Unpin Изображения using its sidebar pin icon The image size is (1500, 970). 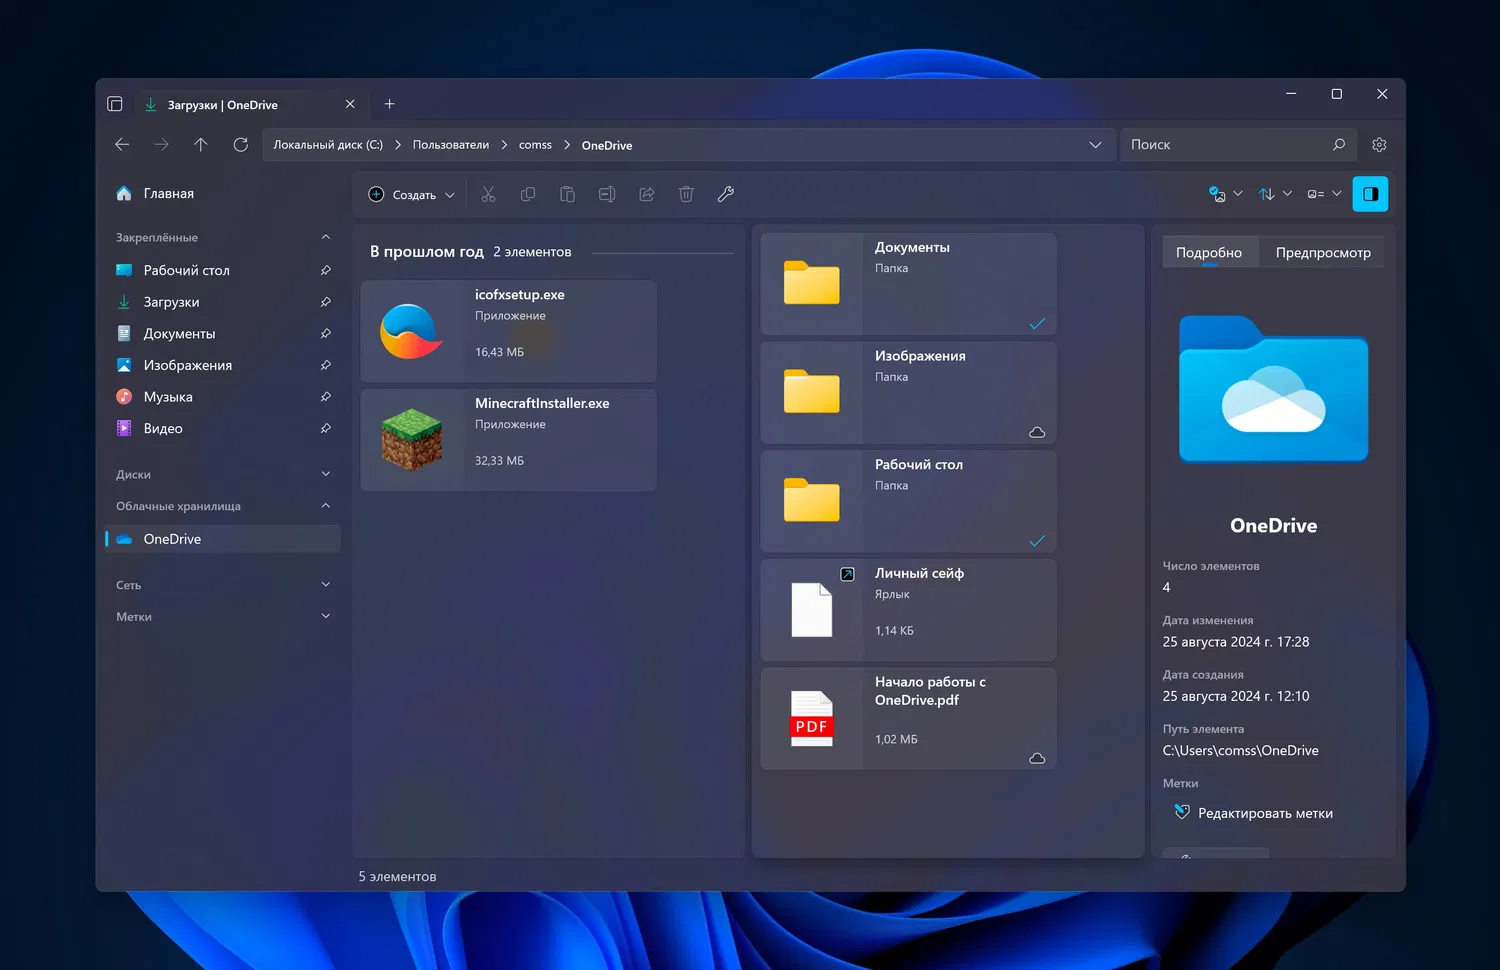point(325,365)
